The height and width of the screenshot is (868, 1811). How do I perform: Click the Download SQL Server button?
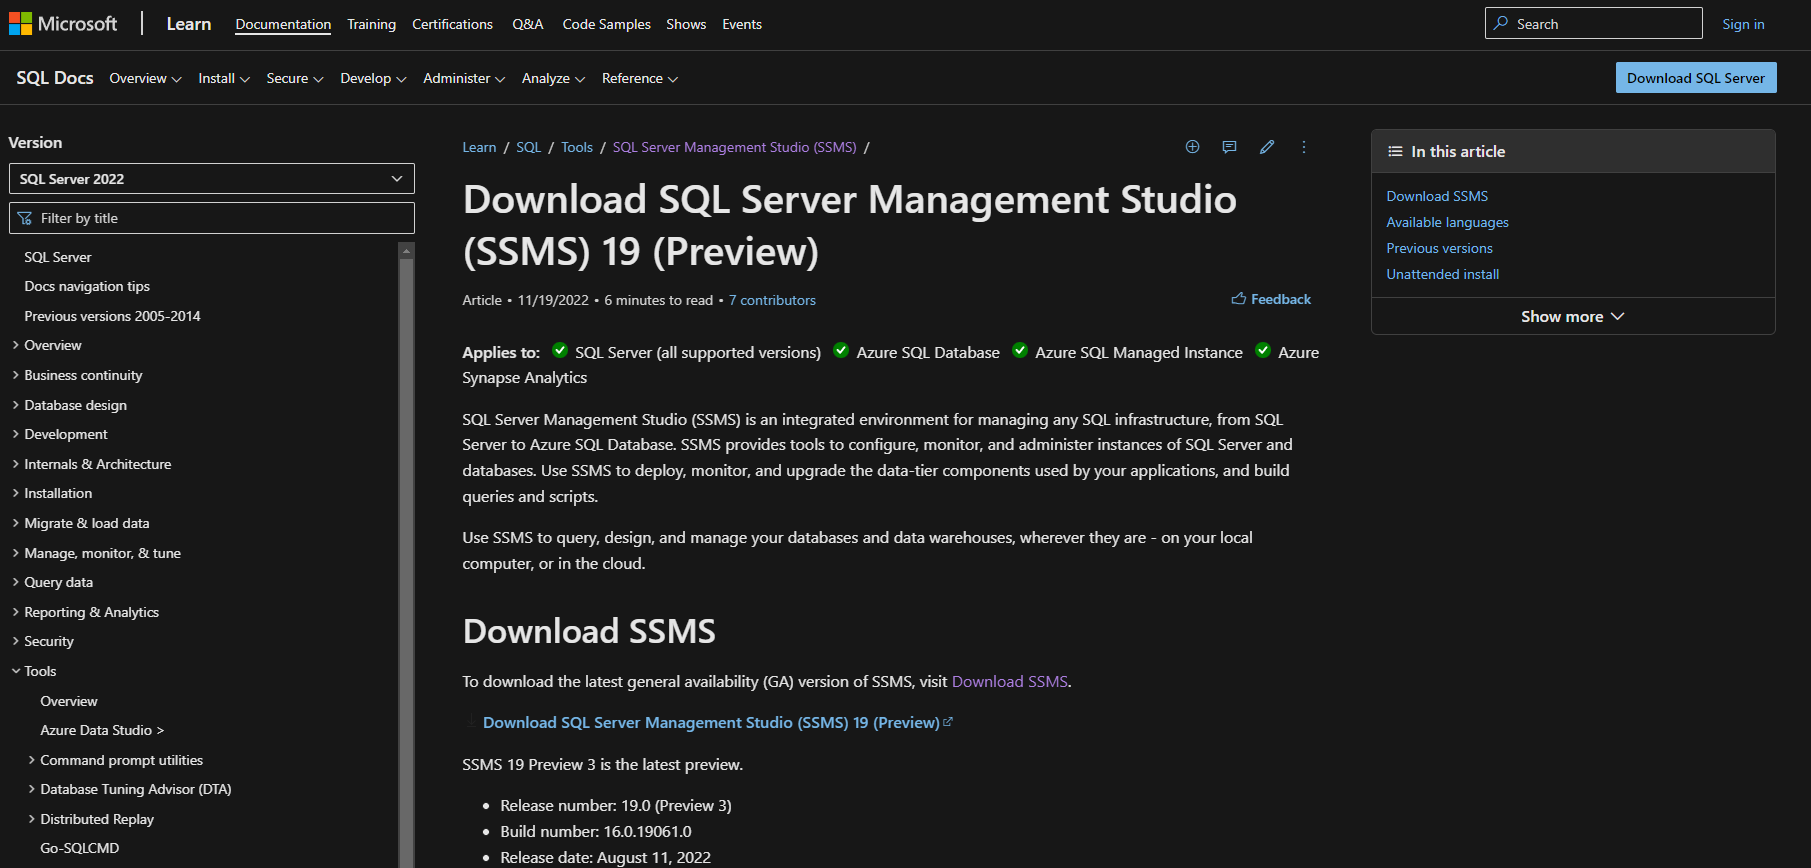tap(1695, 78)
